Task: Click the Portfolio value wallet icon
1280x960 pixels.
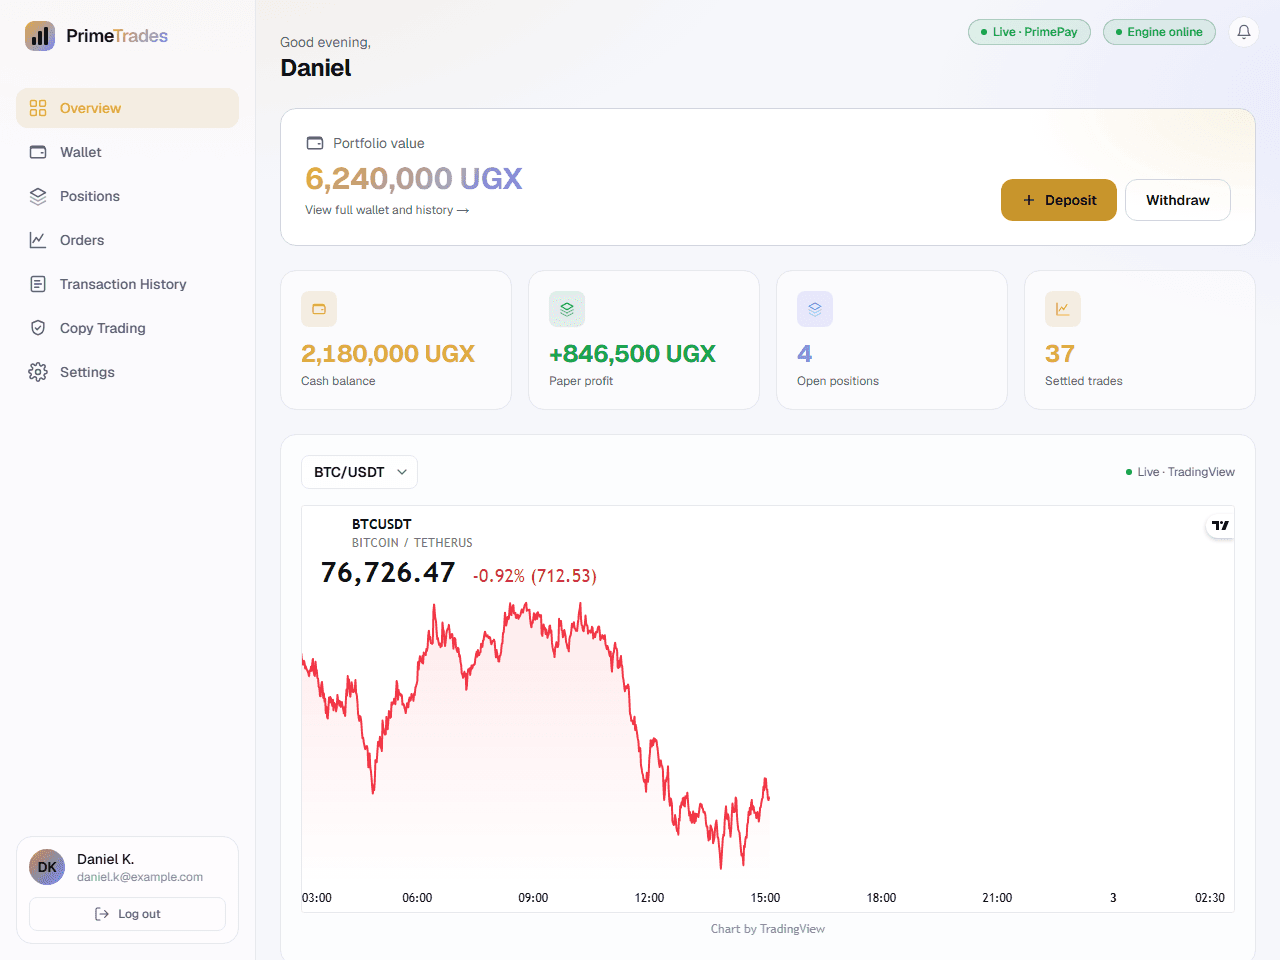Action: click(x=315, y=143)
